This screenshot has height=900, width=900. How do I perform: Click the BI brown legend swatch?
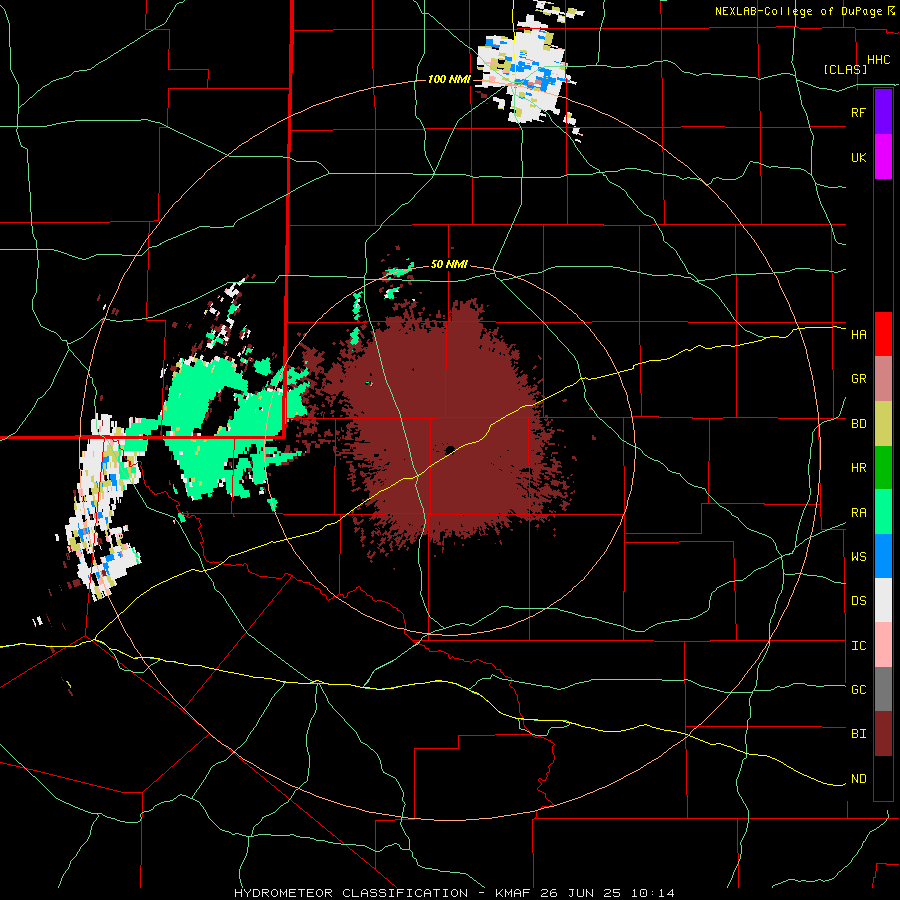[883, 734]
